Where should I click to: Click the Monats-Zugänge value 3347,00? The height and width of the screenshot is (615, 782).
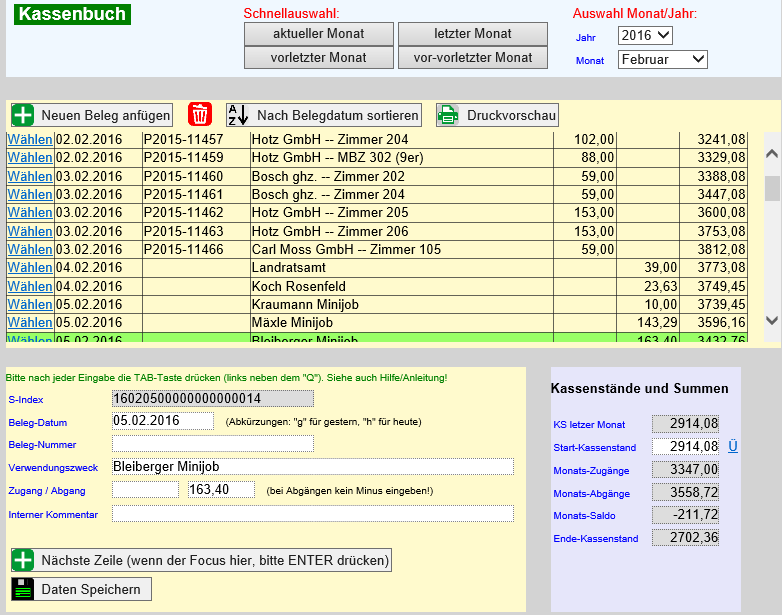tap(685, 469)
